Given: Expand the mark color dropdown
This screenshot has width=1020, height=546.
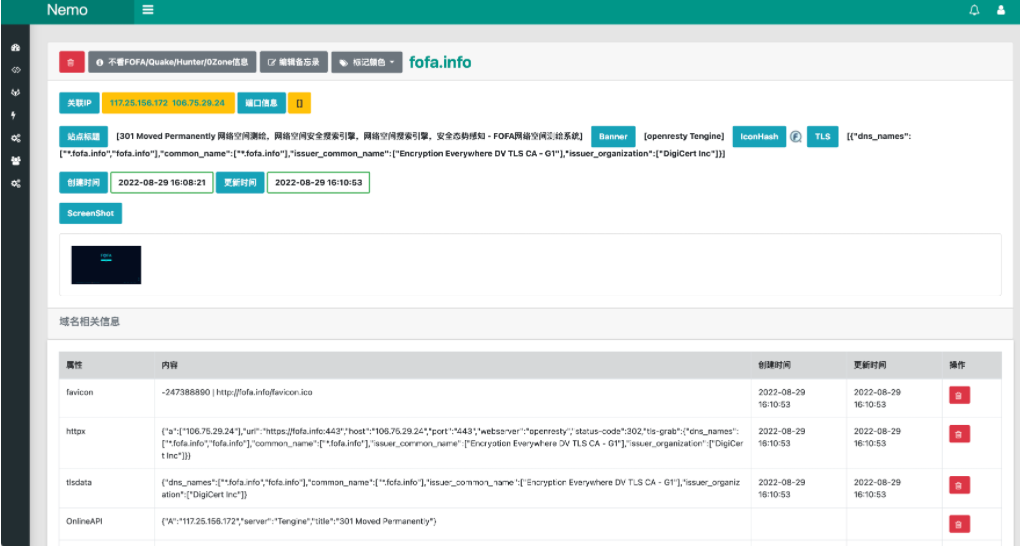Looking at the screenshot, I should coord(367,62).
